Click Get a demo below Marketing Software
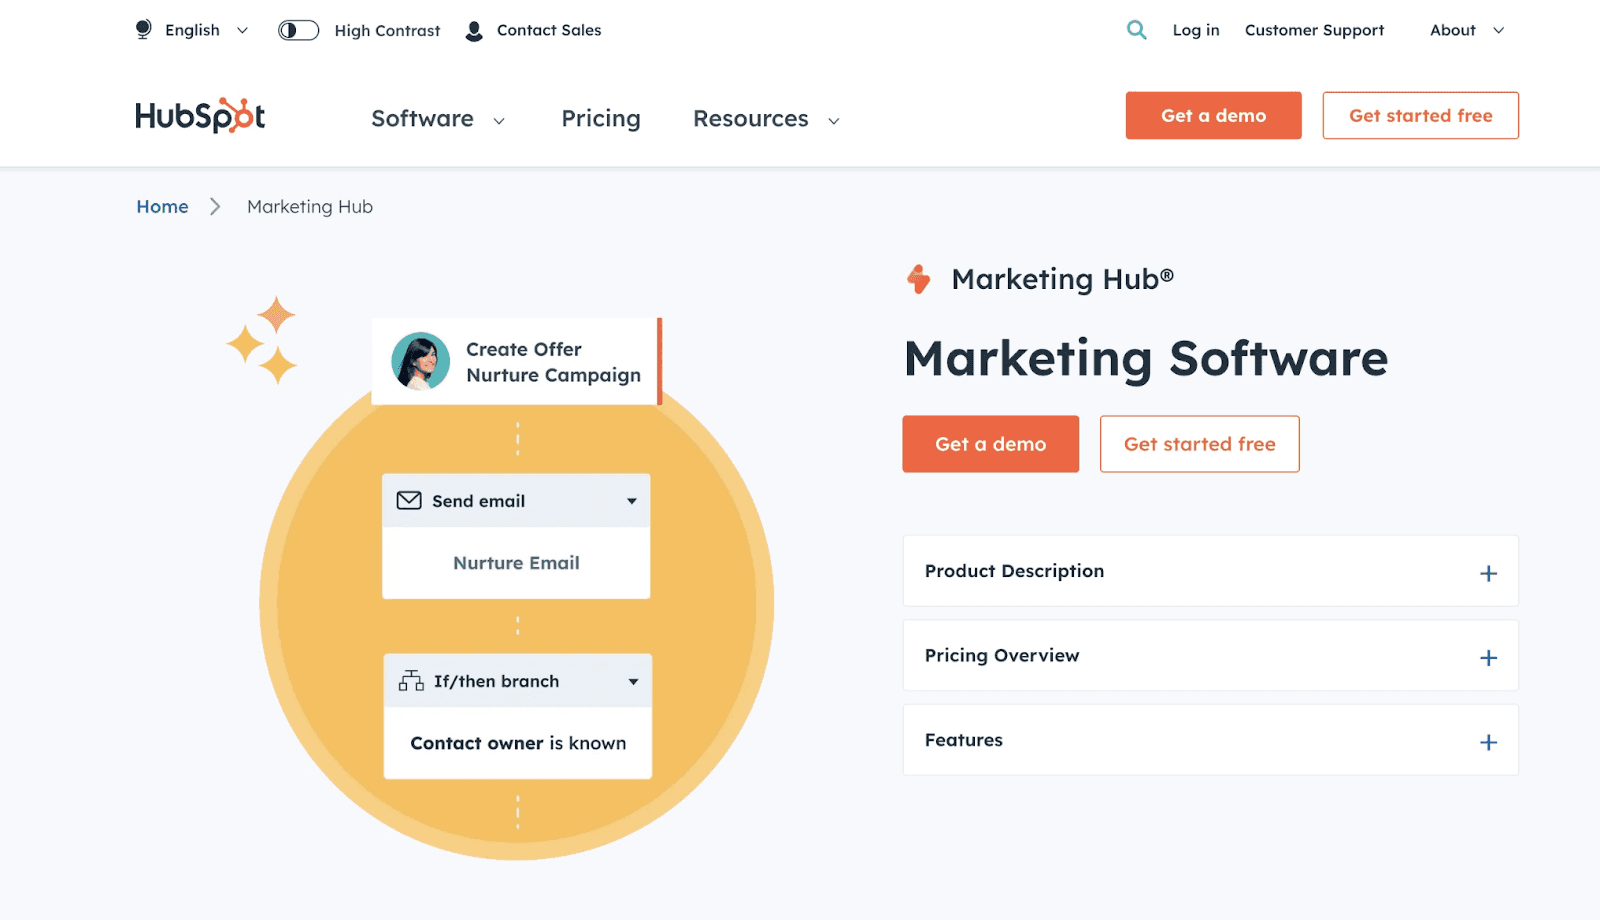1600x920 pixels. [x=990, y=444]
